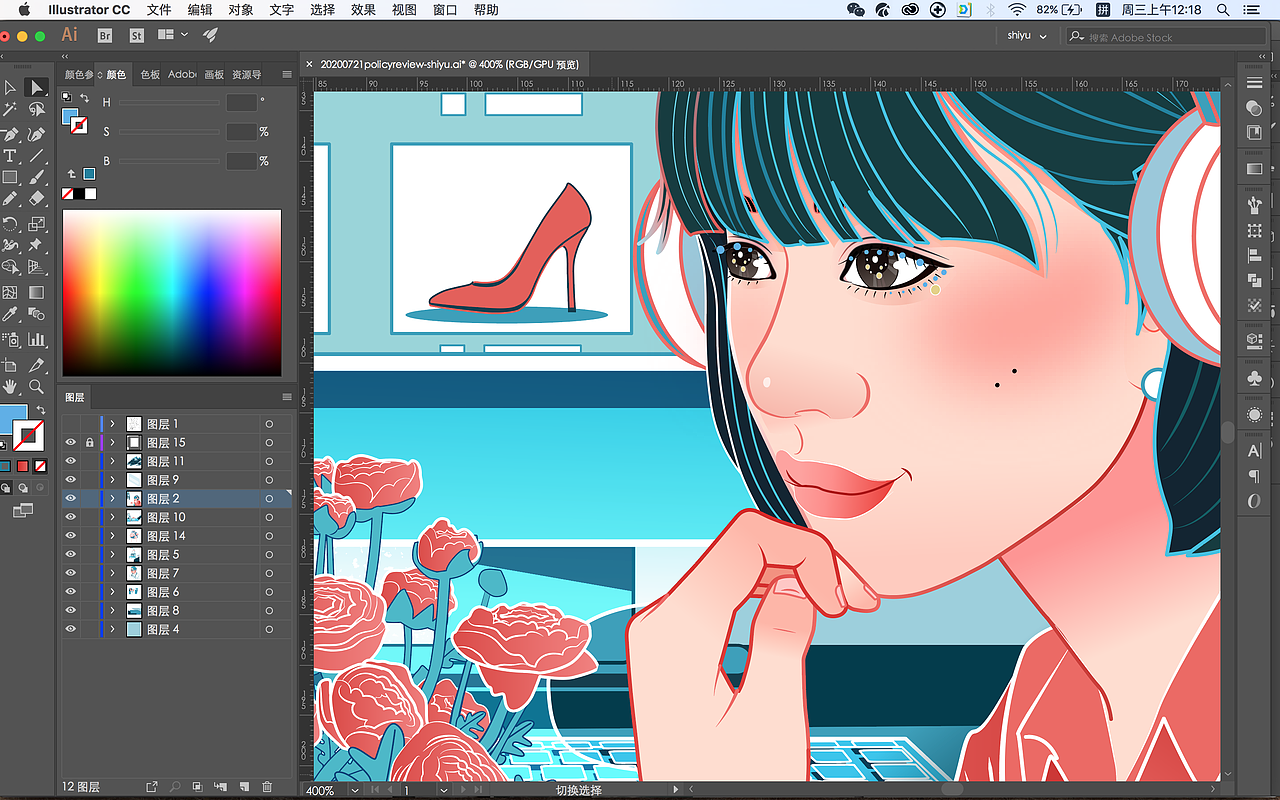Click the blue fill swatch in Color panel
Screen dimensions: 1280x800
[71, 117]
